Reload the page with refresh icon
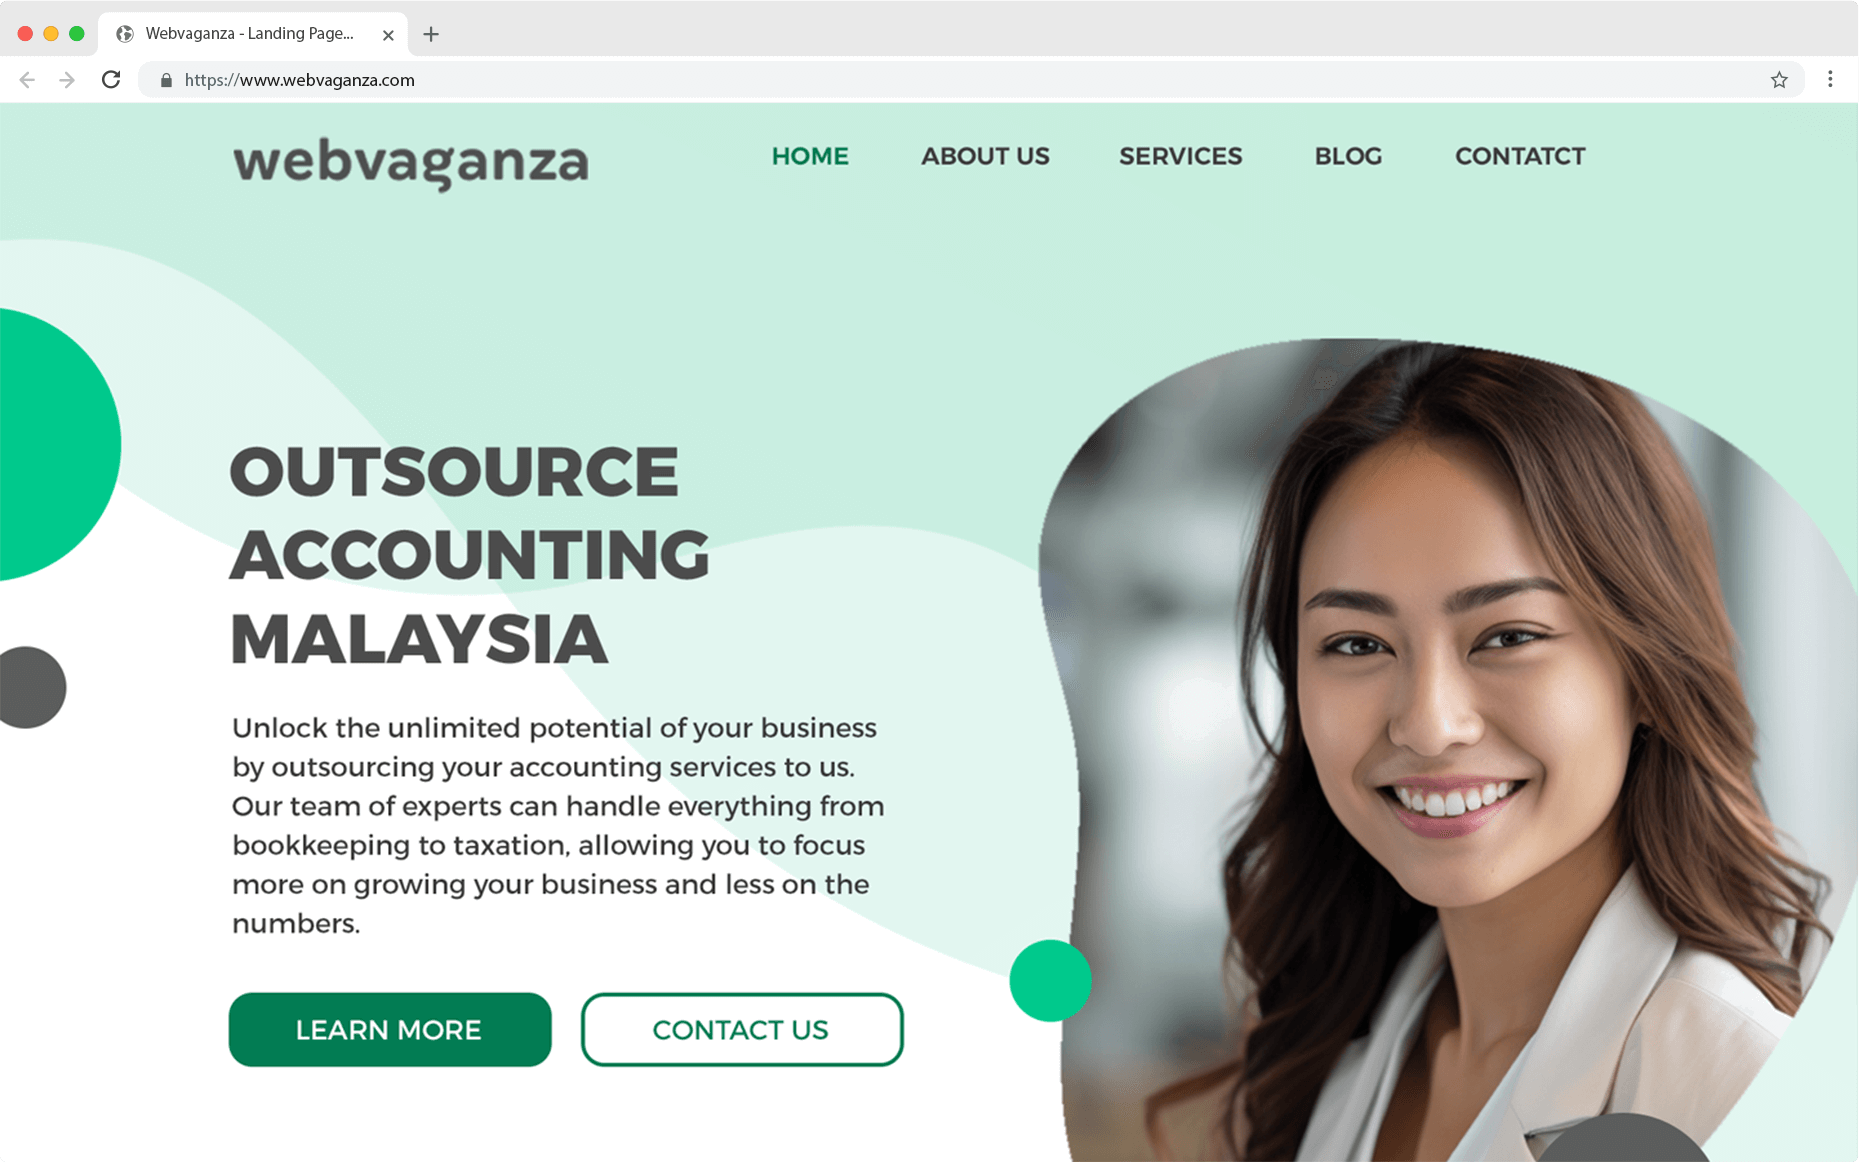 tap(111, 80)
